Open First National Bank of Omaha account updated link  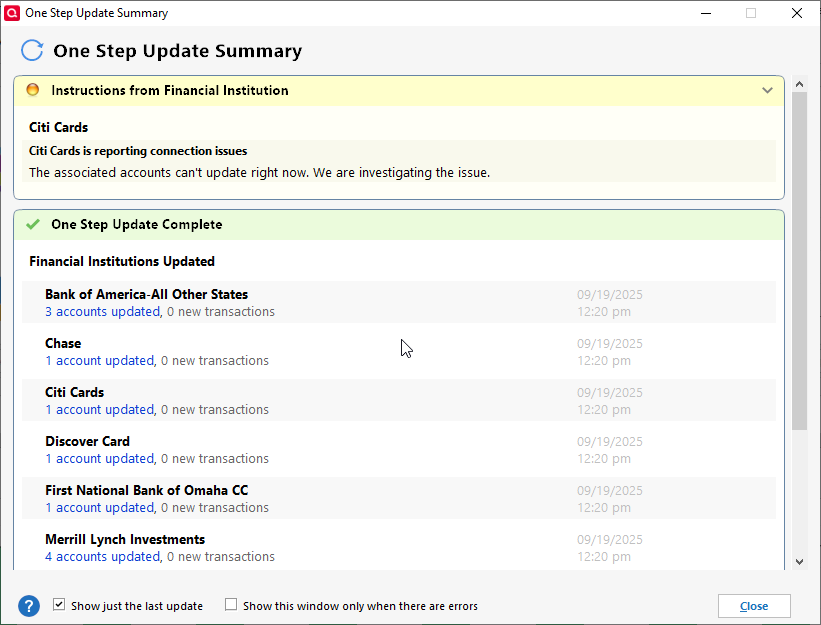(99, 507)
